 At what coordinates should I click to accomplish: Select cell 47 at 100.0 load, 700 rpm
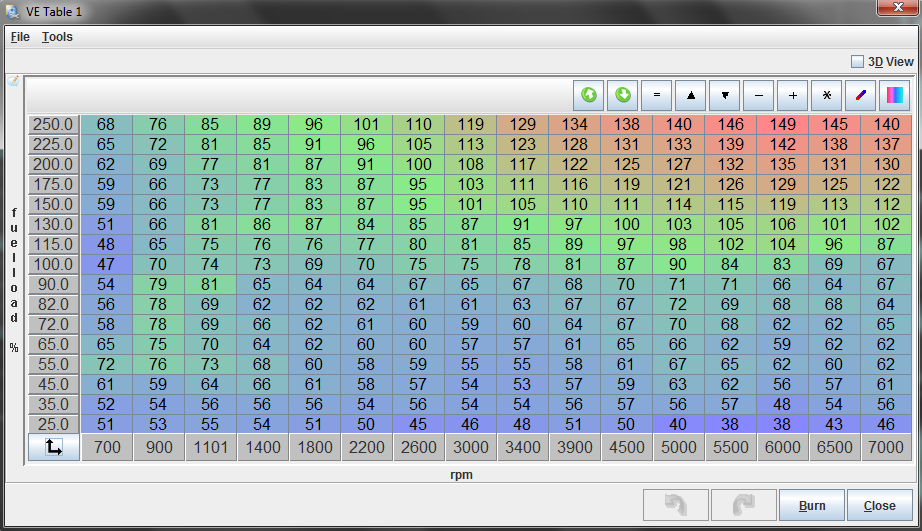tap(106, 265)
